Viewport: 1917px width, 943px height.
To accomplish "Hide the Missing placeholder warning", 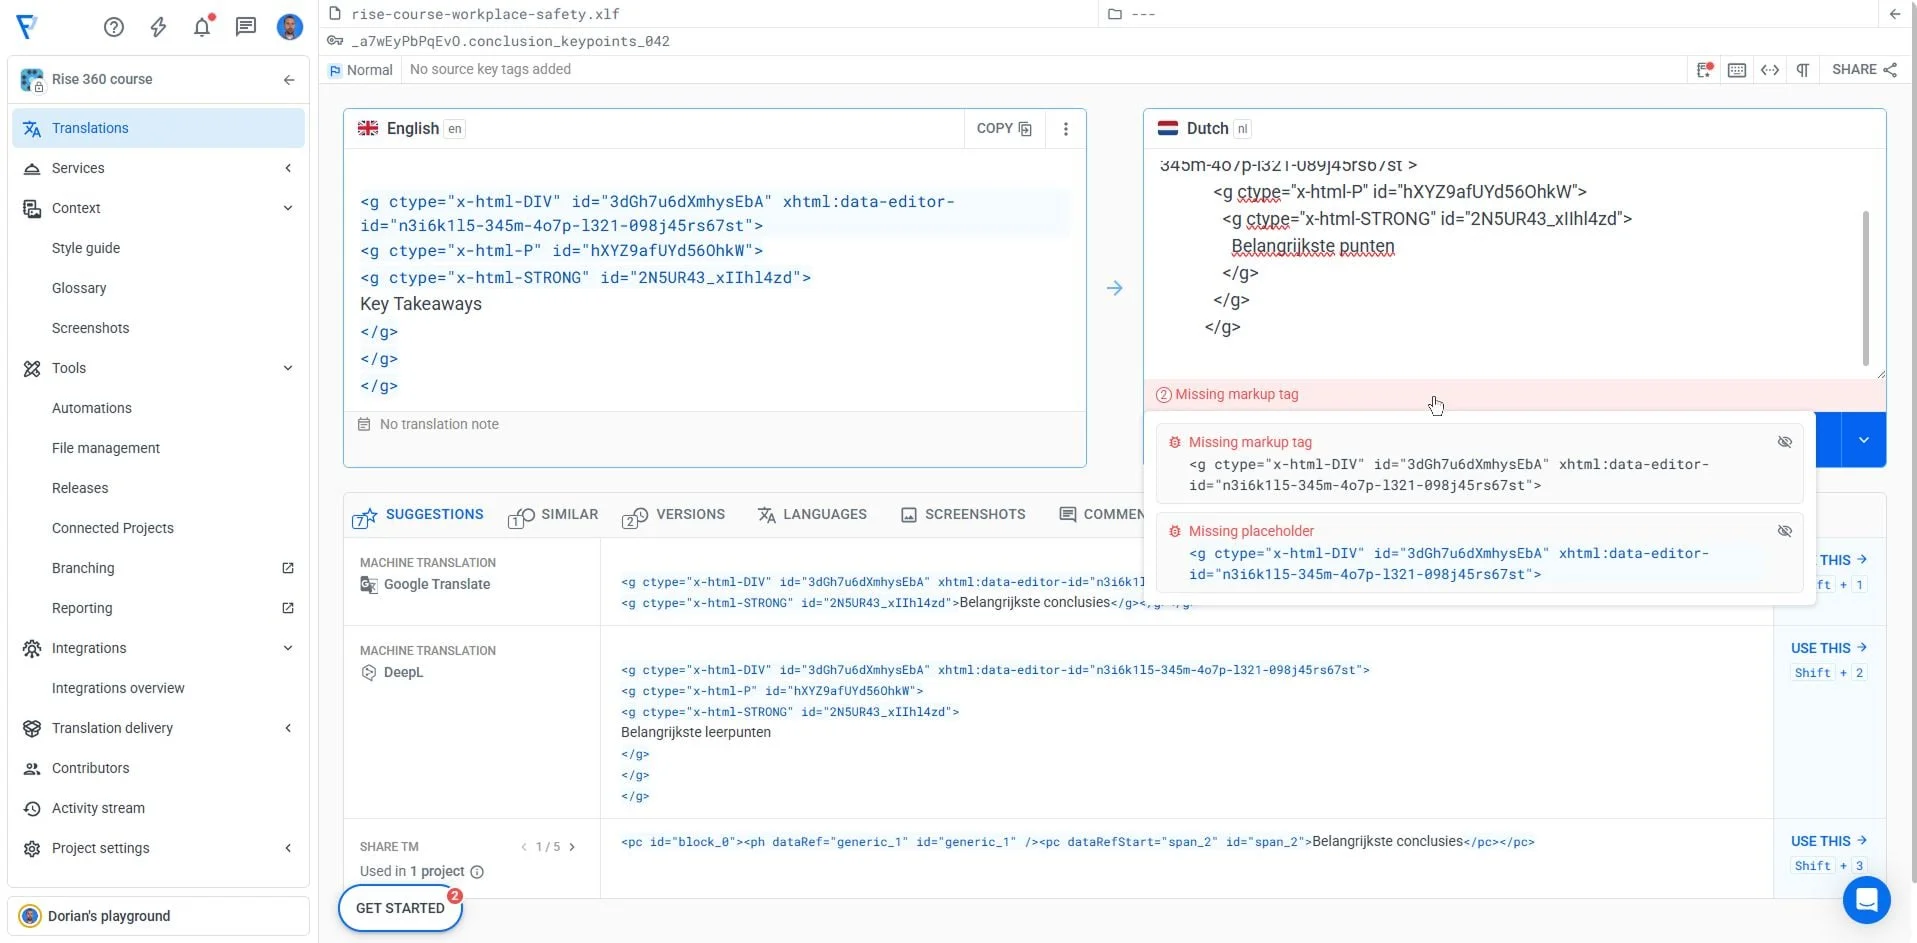I will click(1784, 531).
